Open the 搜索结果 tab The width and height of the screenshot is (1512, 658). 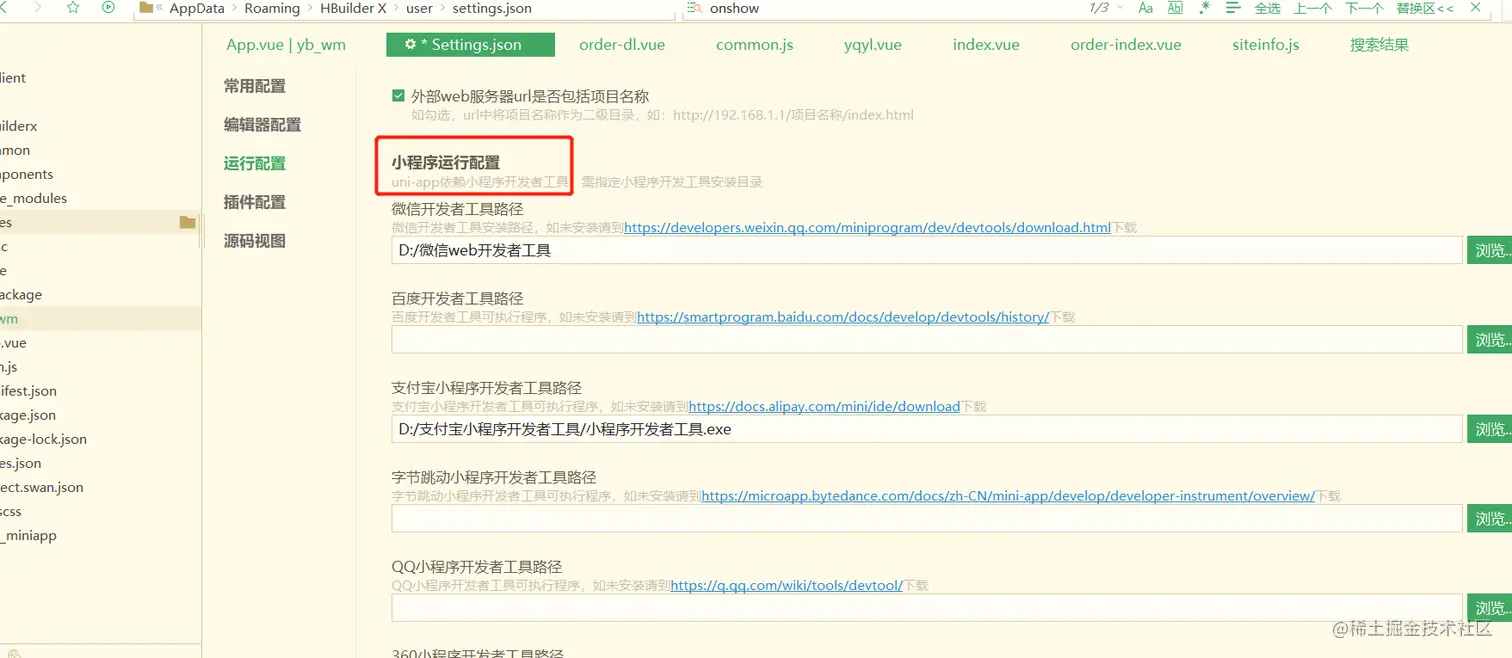coord(1379,45)
